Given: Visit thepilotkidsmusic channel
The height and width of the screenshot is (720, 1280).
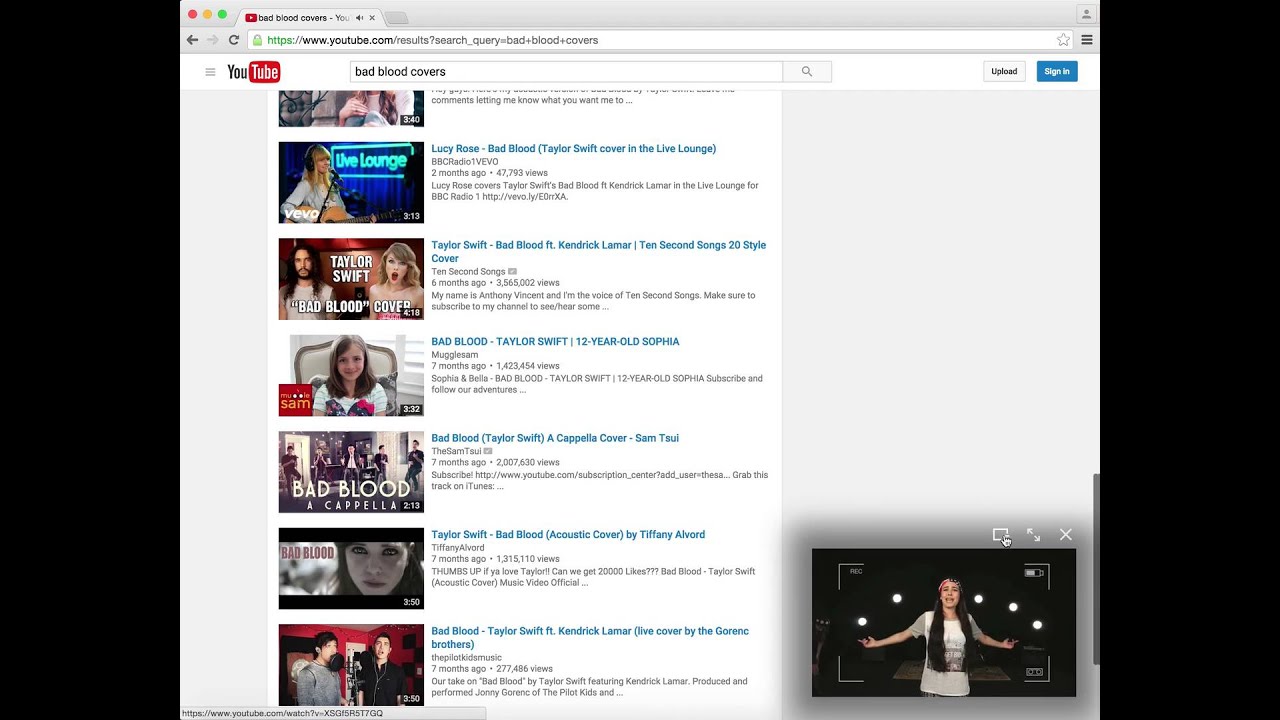Looking at the screenshot, I should 467,658.
